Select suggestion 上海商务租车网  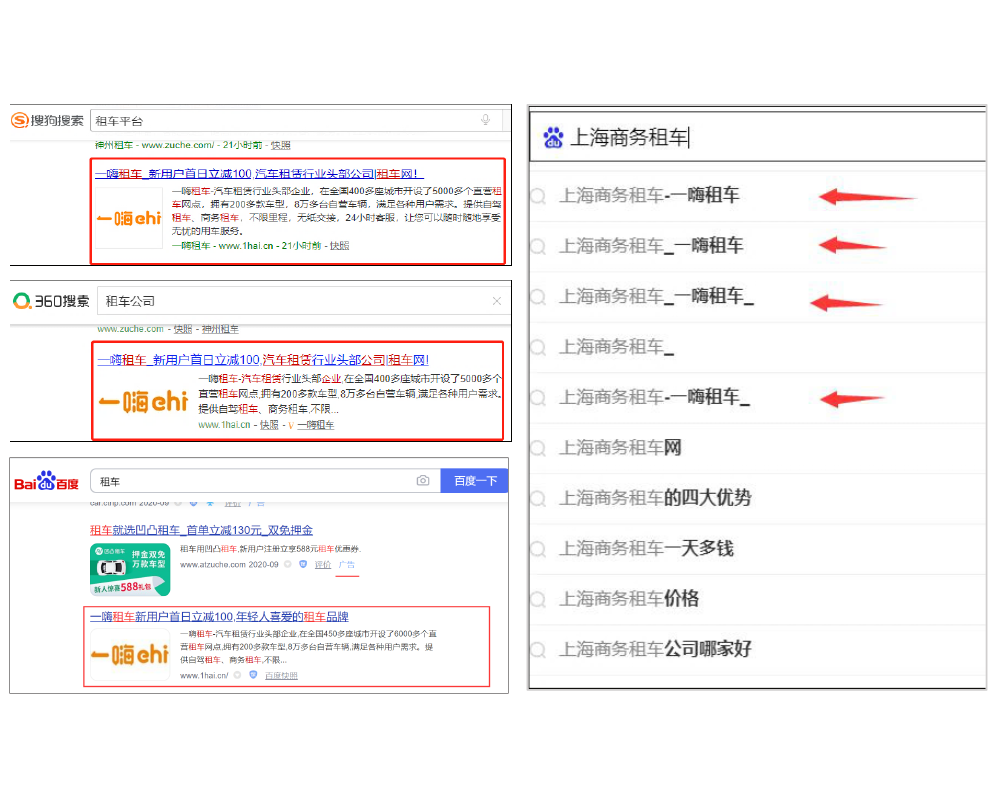tap(758, 448)
